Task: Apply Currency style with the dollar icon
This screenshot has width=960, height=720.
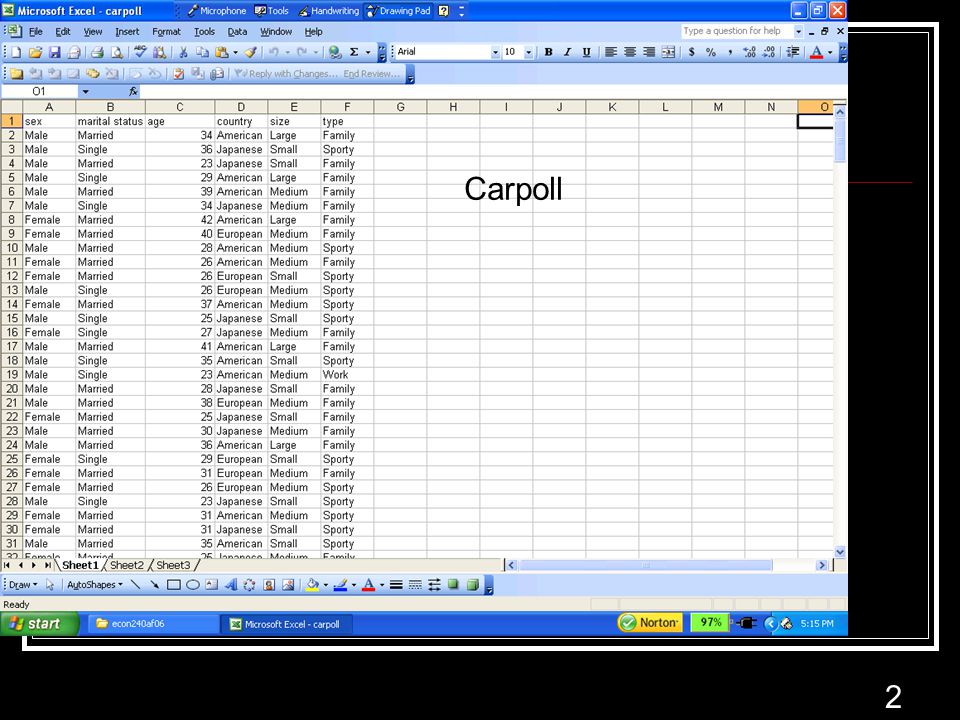Action: click(x=691, y=53)
